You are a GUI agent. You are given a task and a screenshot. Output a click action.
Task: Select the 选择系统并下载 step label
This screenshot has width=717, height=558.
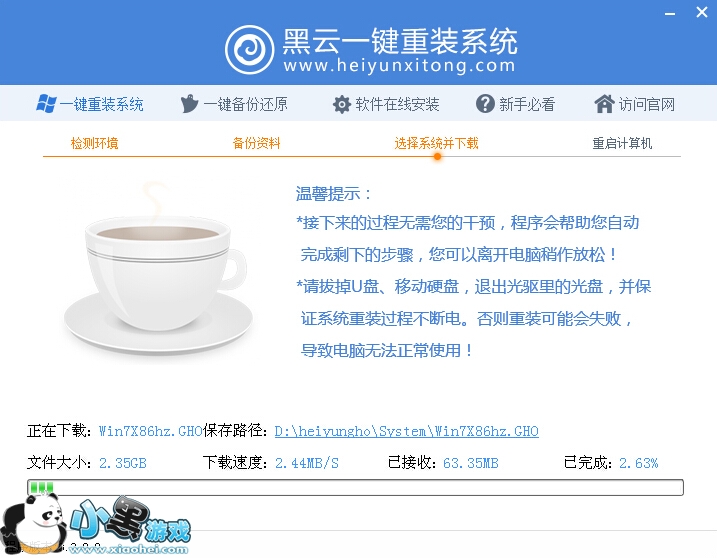[436, 143]
